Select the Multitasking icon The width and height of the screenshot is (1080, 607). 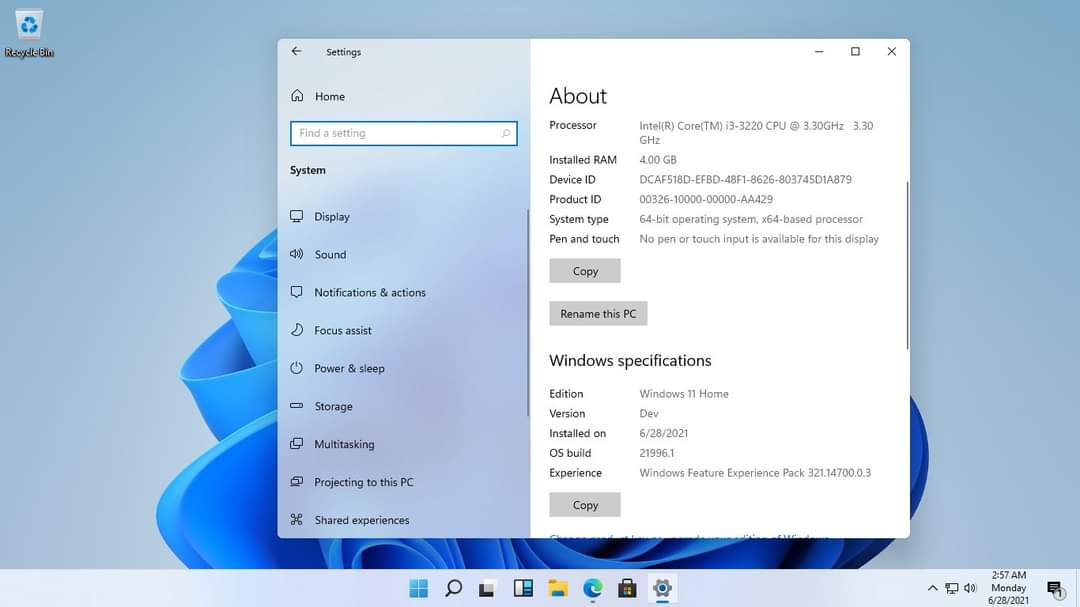coord(296,444)
